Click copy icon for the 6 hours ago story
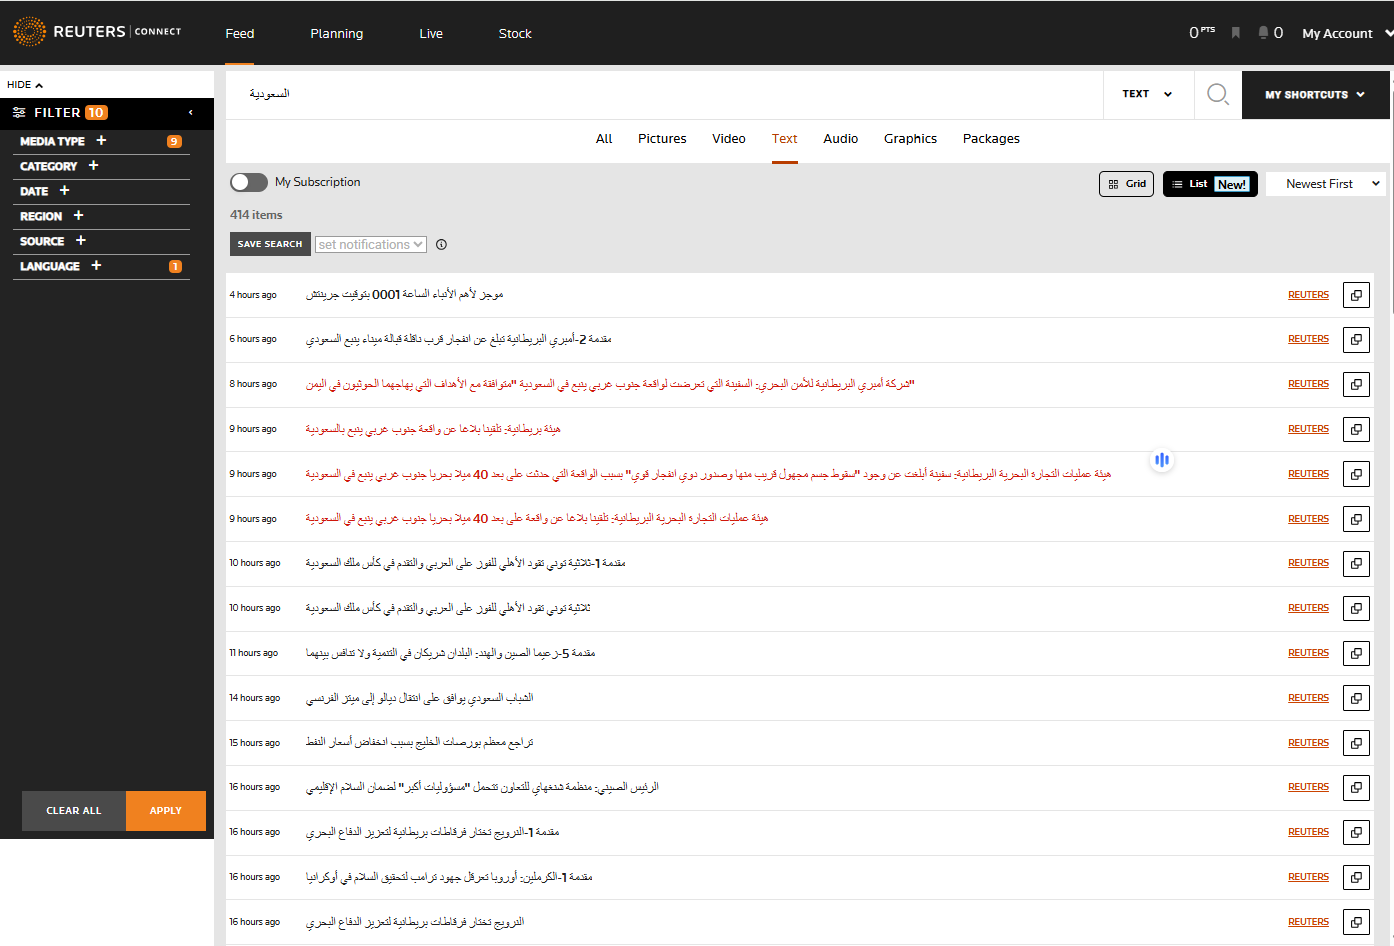 click(x=1356, y=340)
